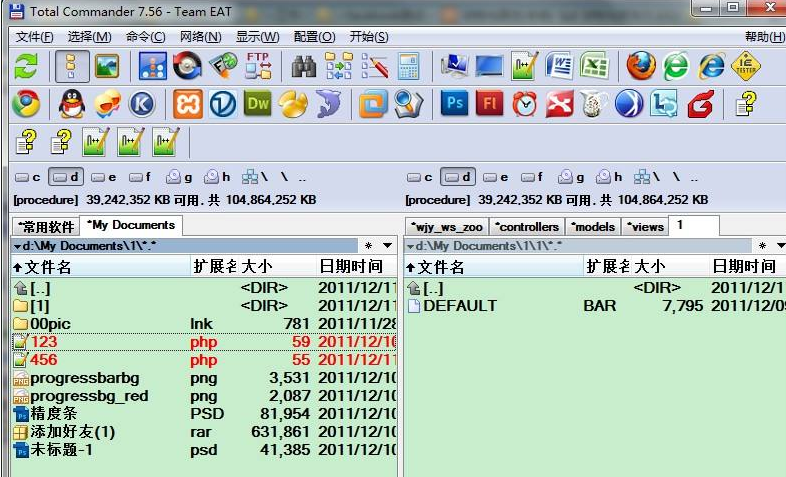
Task: Sort left panel by 文件名 column
Action: 101,267
